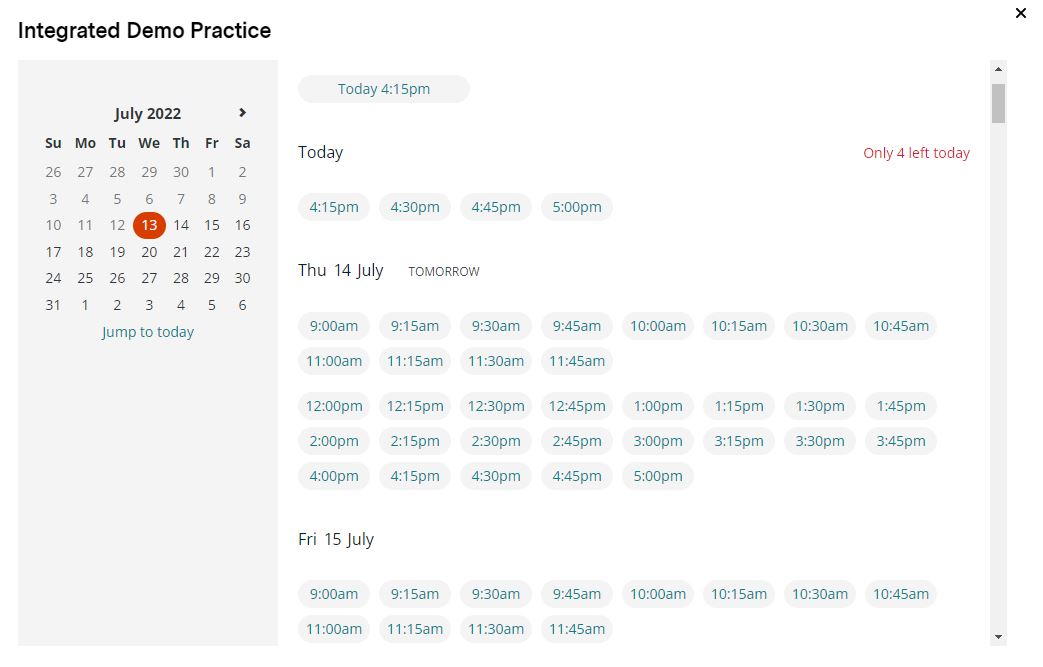The image size is (1043, 667).
Task: Choose 9:30am on Fri 15 July
Action: (496, 594)
